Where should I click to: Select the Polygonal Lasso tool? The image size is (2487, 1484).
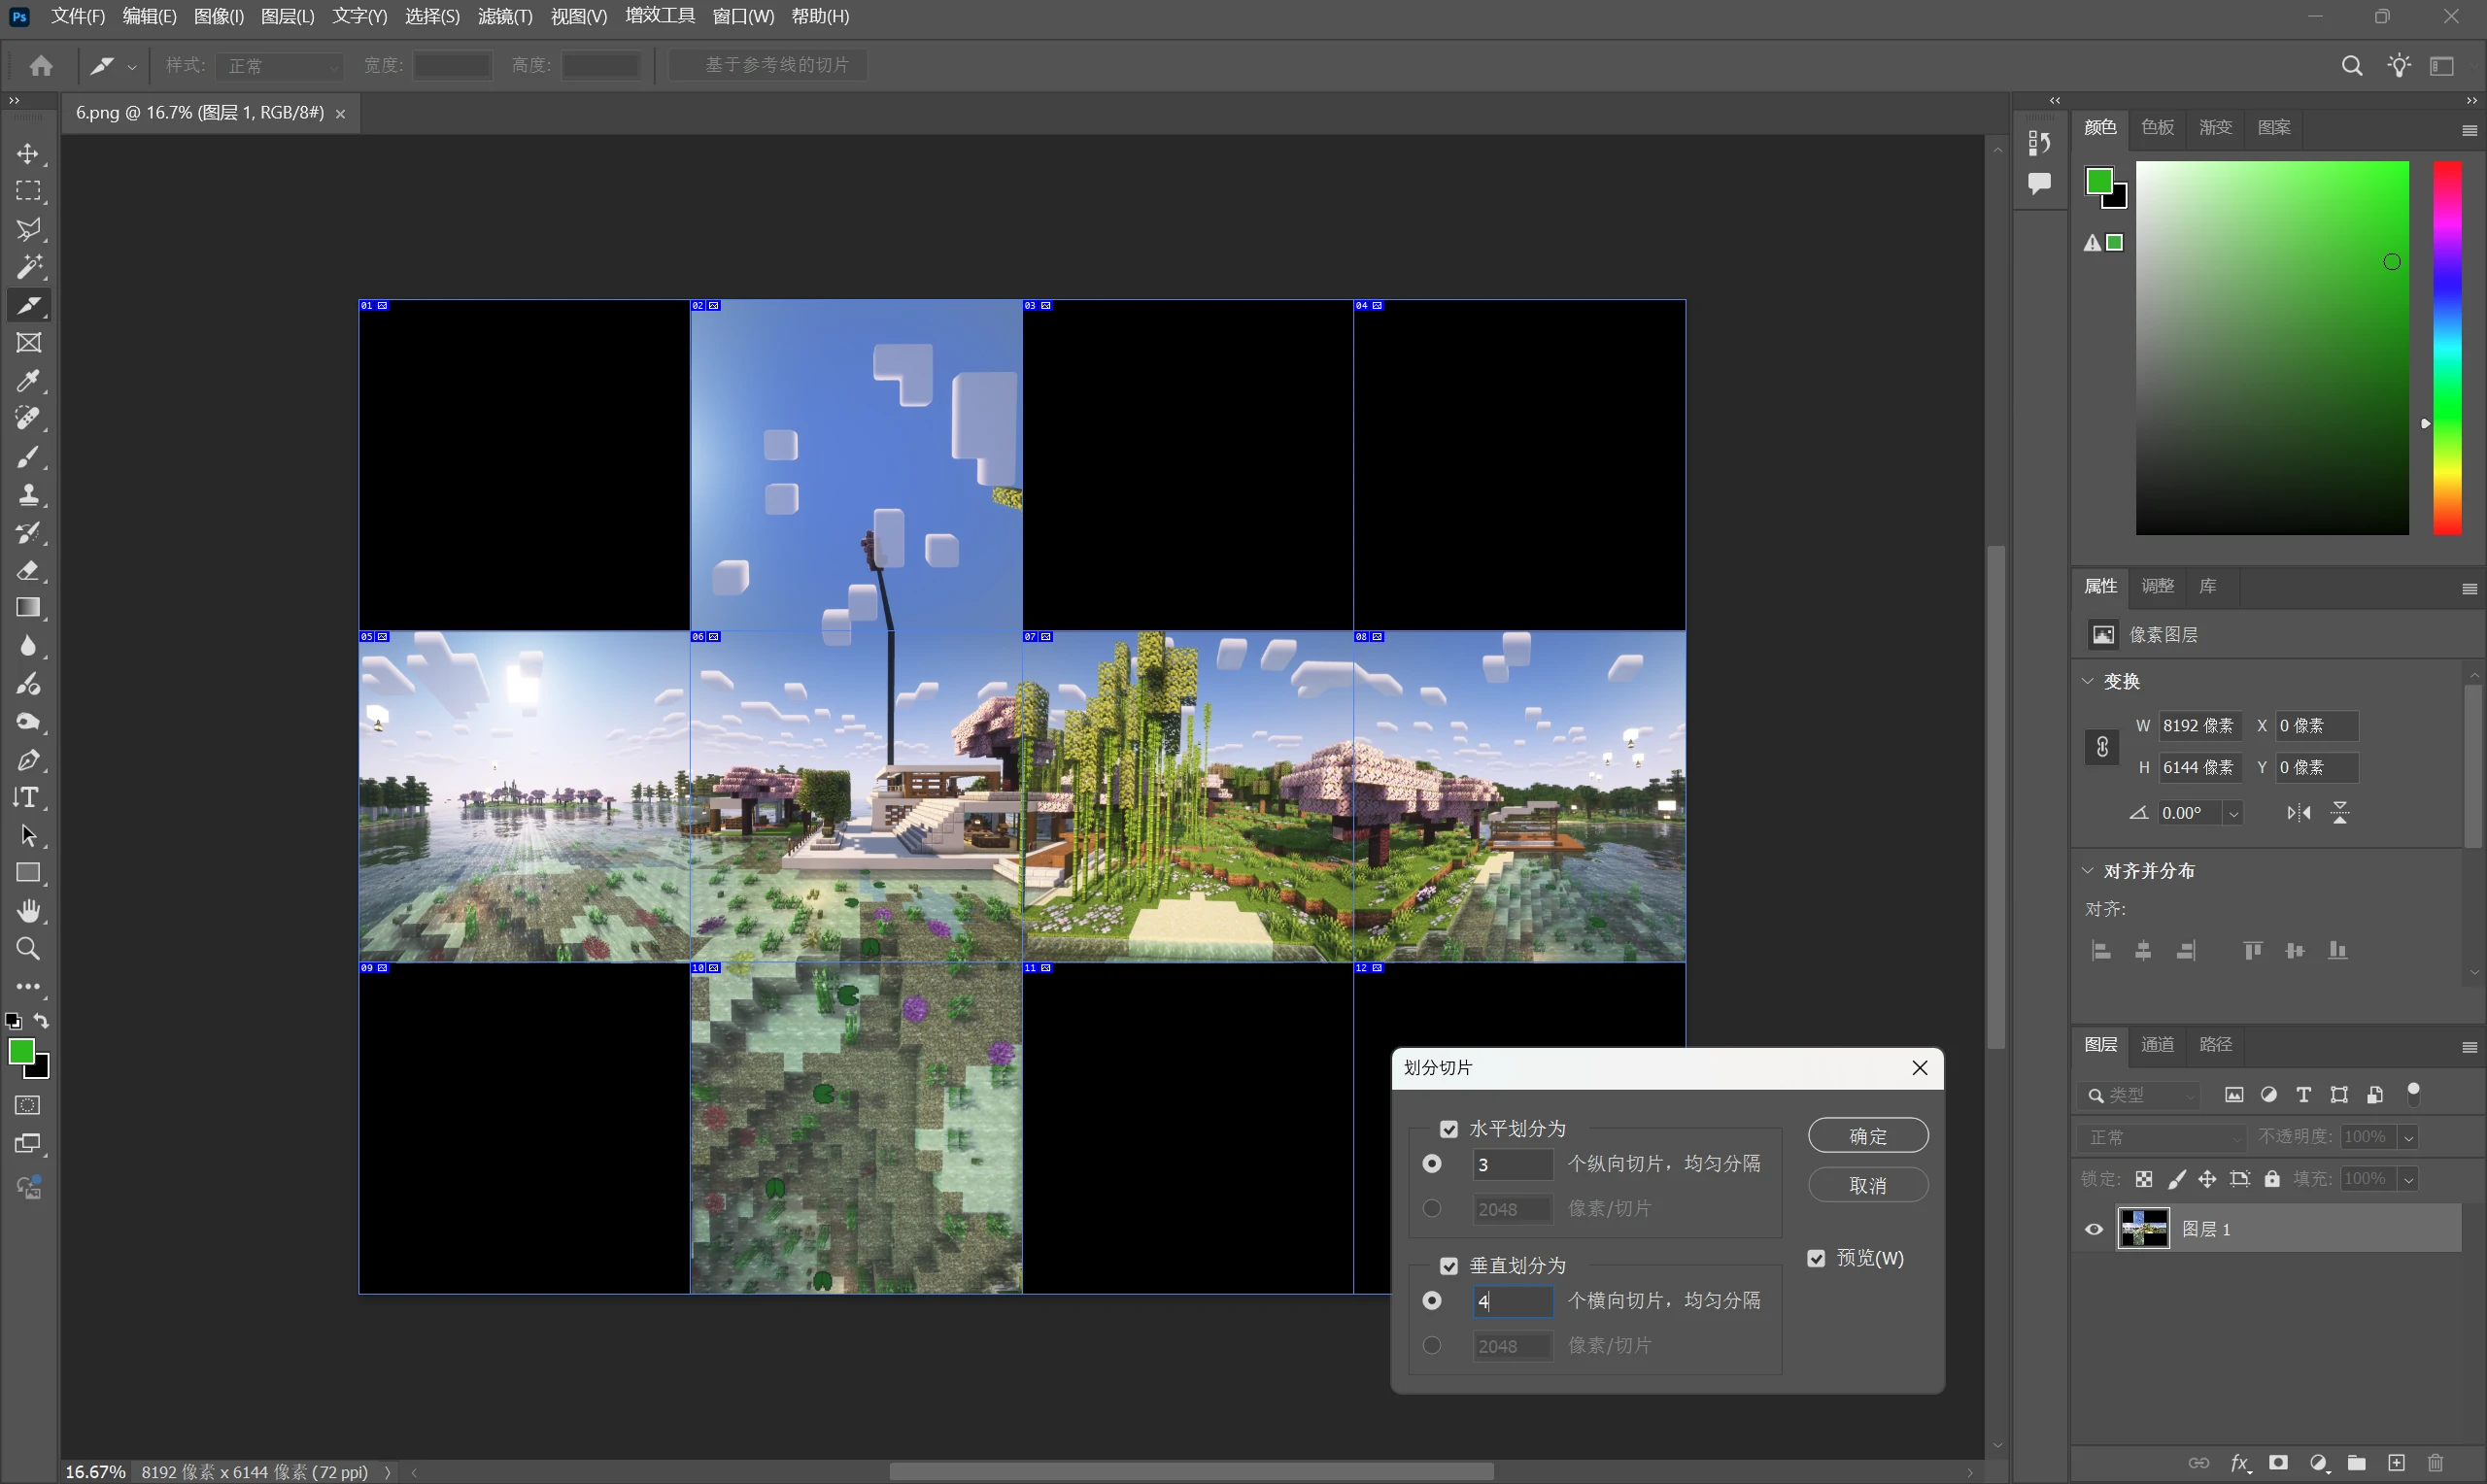point(28,229)
